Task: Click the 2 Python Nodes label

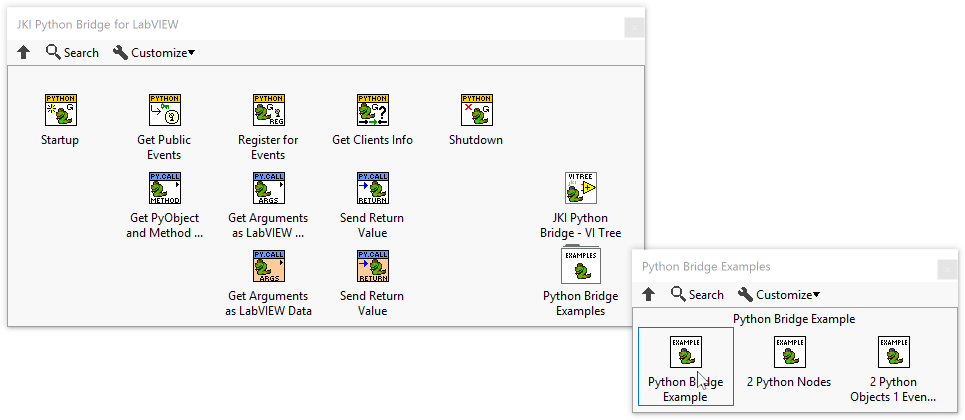Action: coord(789,382)
